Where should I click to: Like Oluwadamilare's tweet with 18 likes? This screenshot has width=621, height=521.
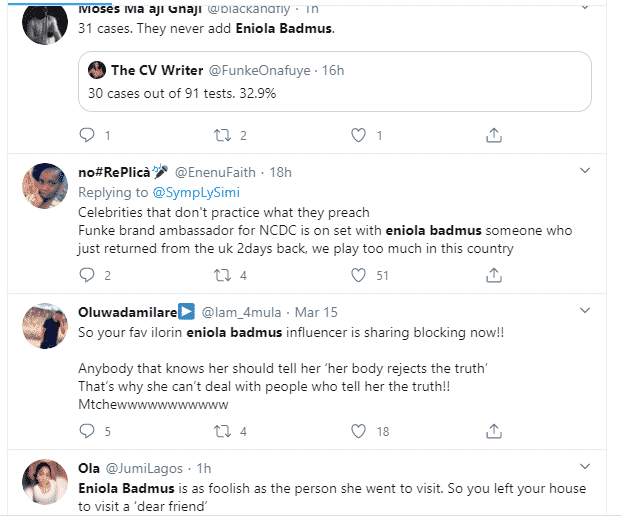pos(357,431)
